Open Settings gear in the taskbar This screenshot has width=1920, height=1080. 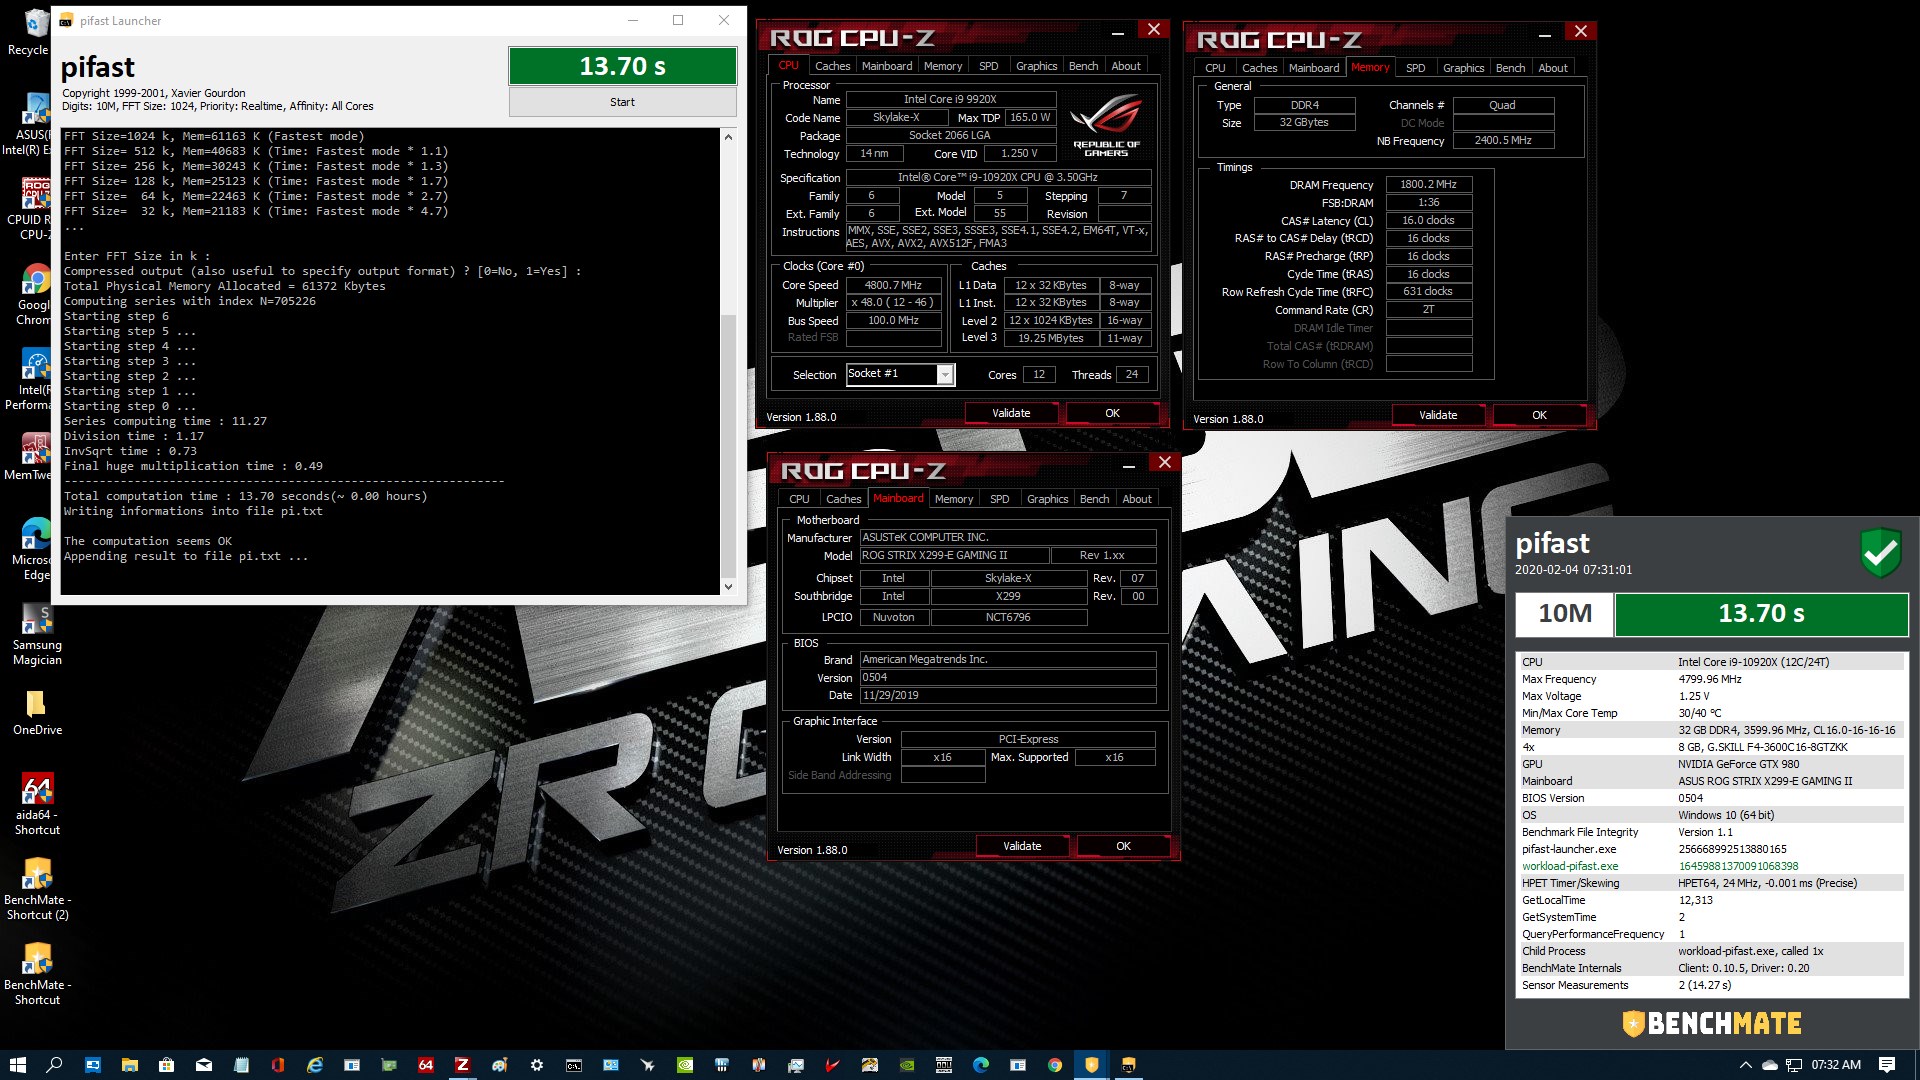point(536,1065)
